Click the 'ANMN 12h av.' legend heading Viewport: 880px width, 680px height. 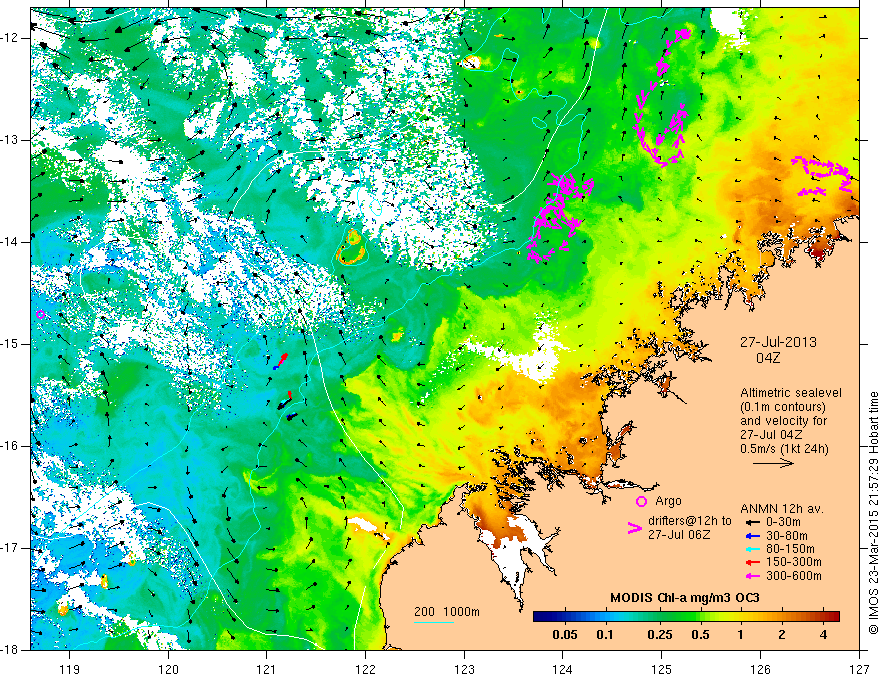[782, 509]
